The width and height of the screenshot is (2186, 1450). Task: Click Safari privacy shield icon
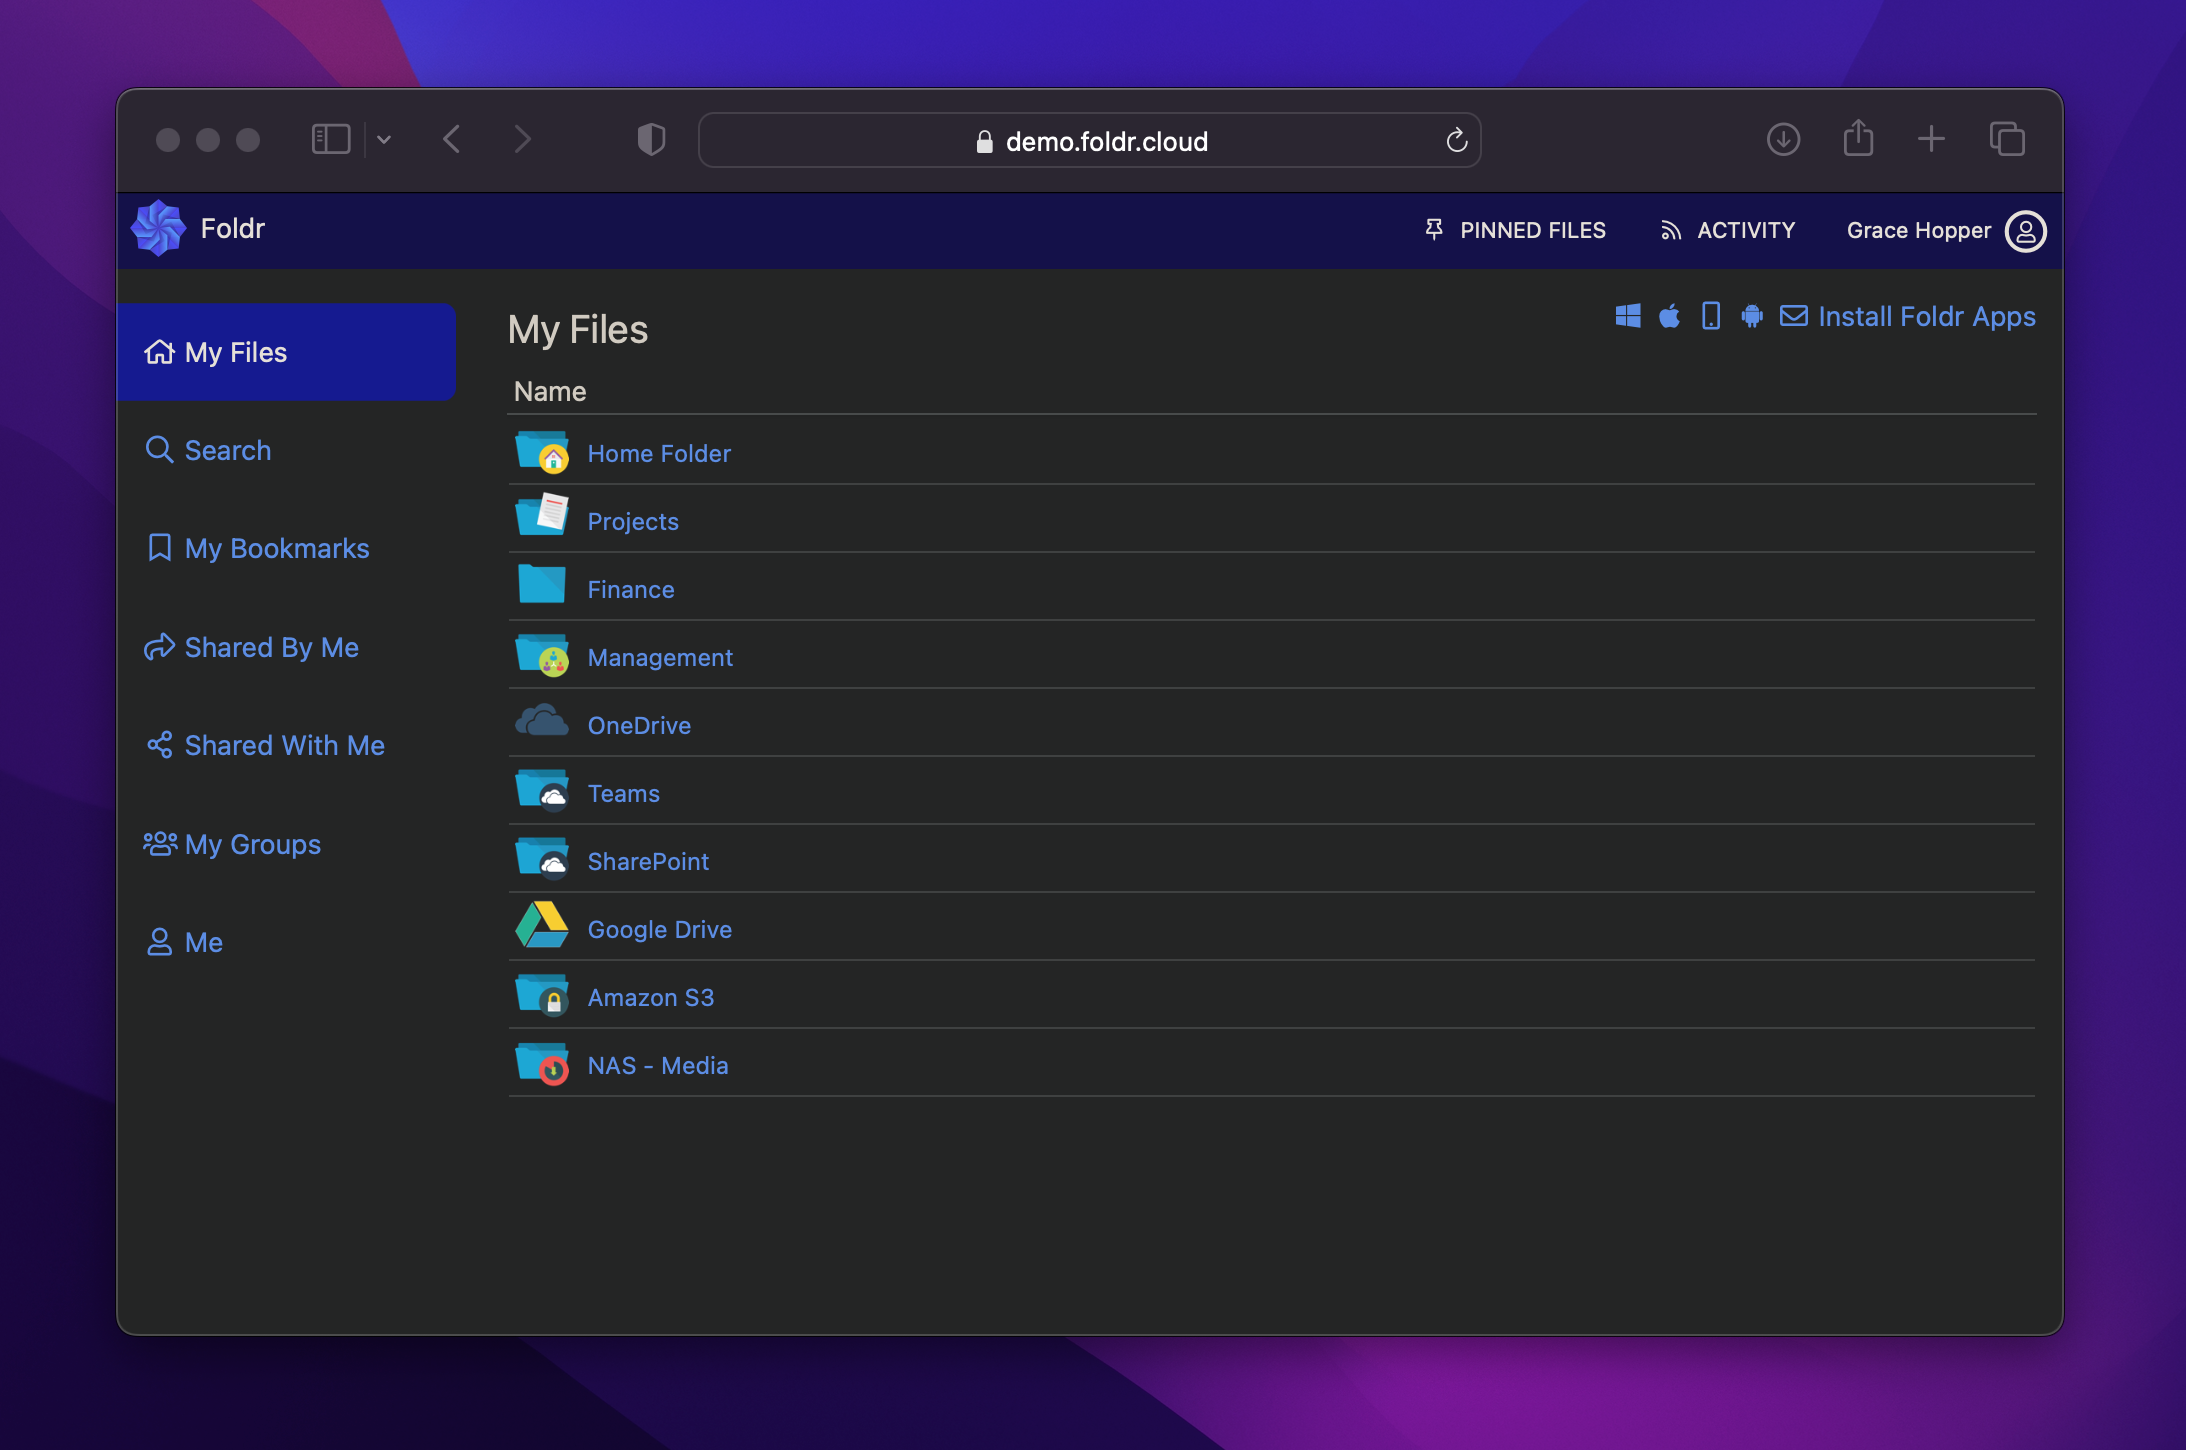pos(651,140)
